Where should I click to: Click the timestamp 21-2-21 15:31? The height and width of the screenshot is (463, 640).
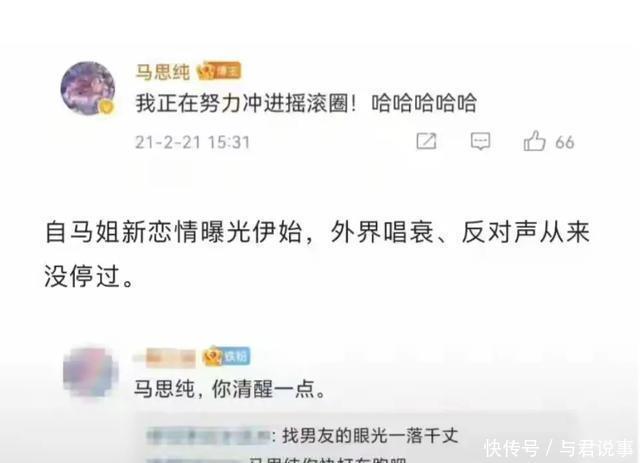pos(192,142)
